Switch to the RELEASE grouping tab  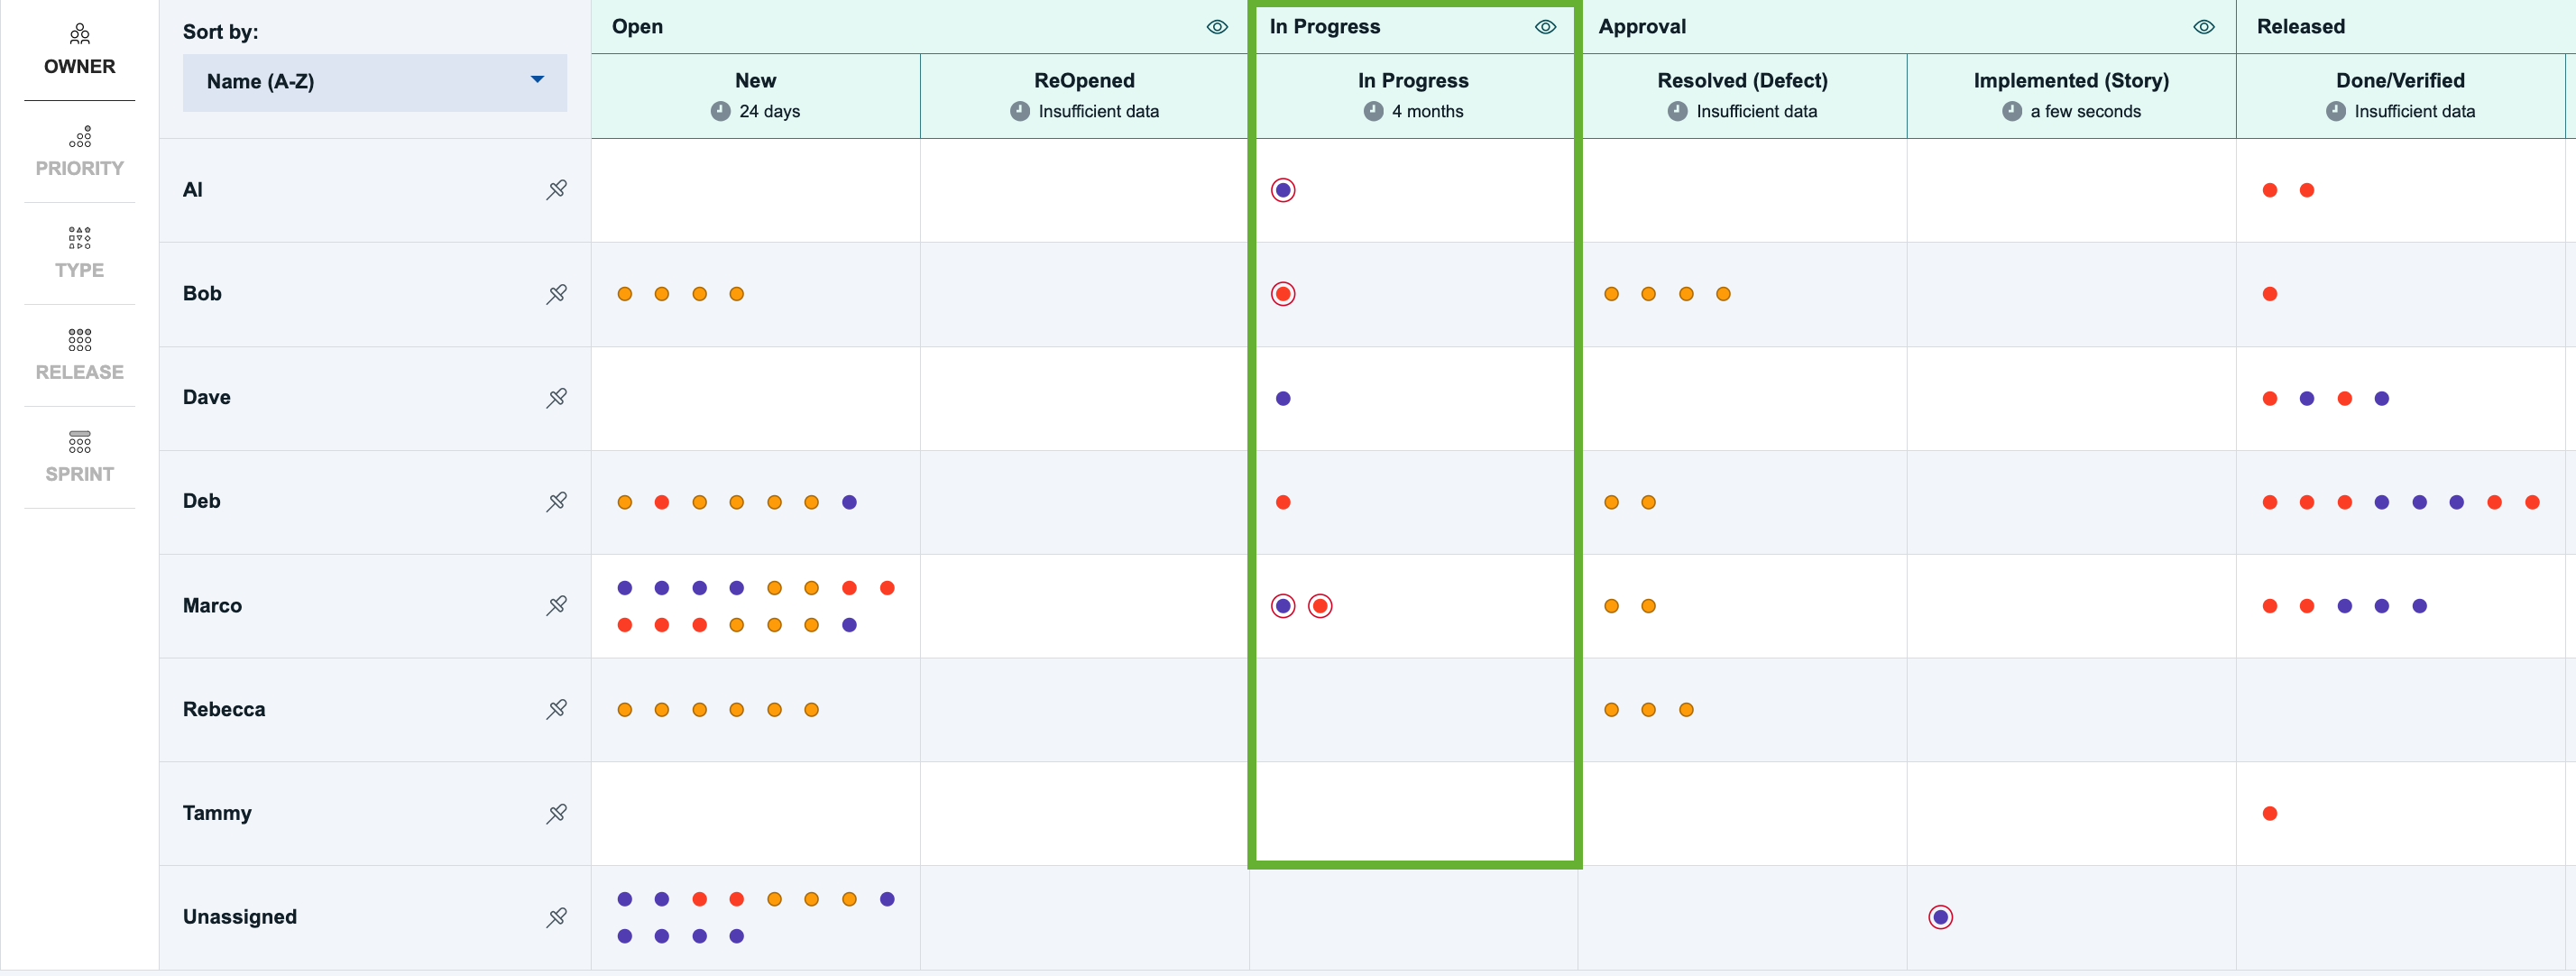(80, 356)
